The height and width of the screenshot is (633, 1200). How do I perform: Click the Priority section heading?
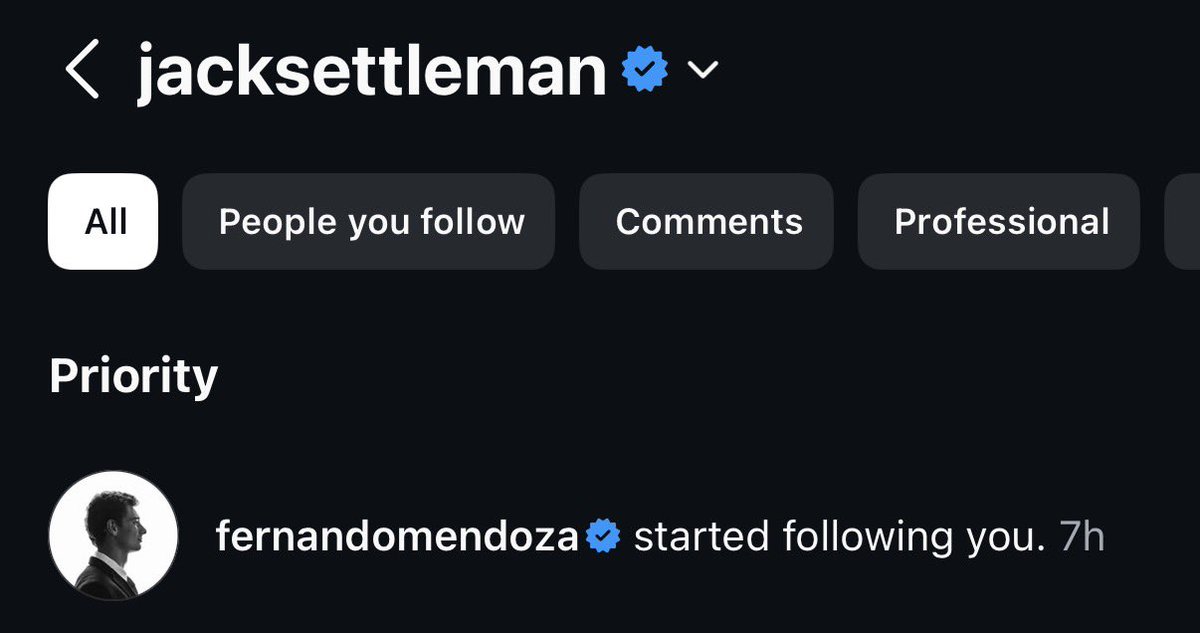coord(134,377)
